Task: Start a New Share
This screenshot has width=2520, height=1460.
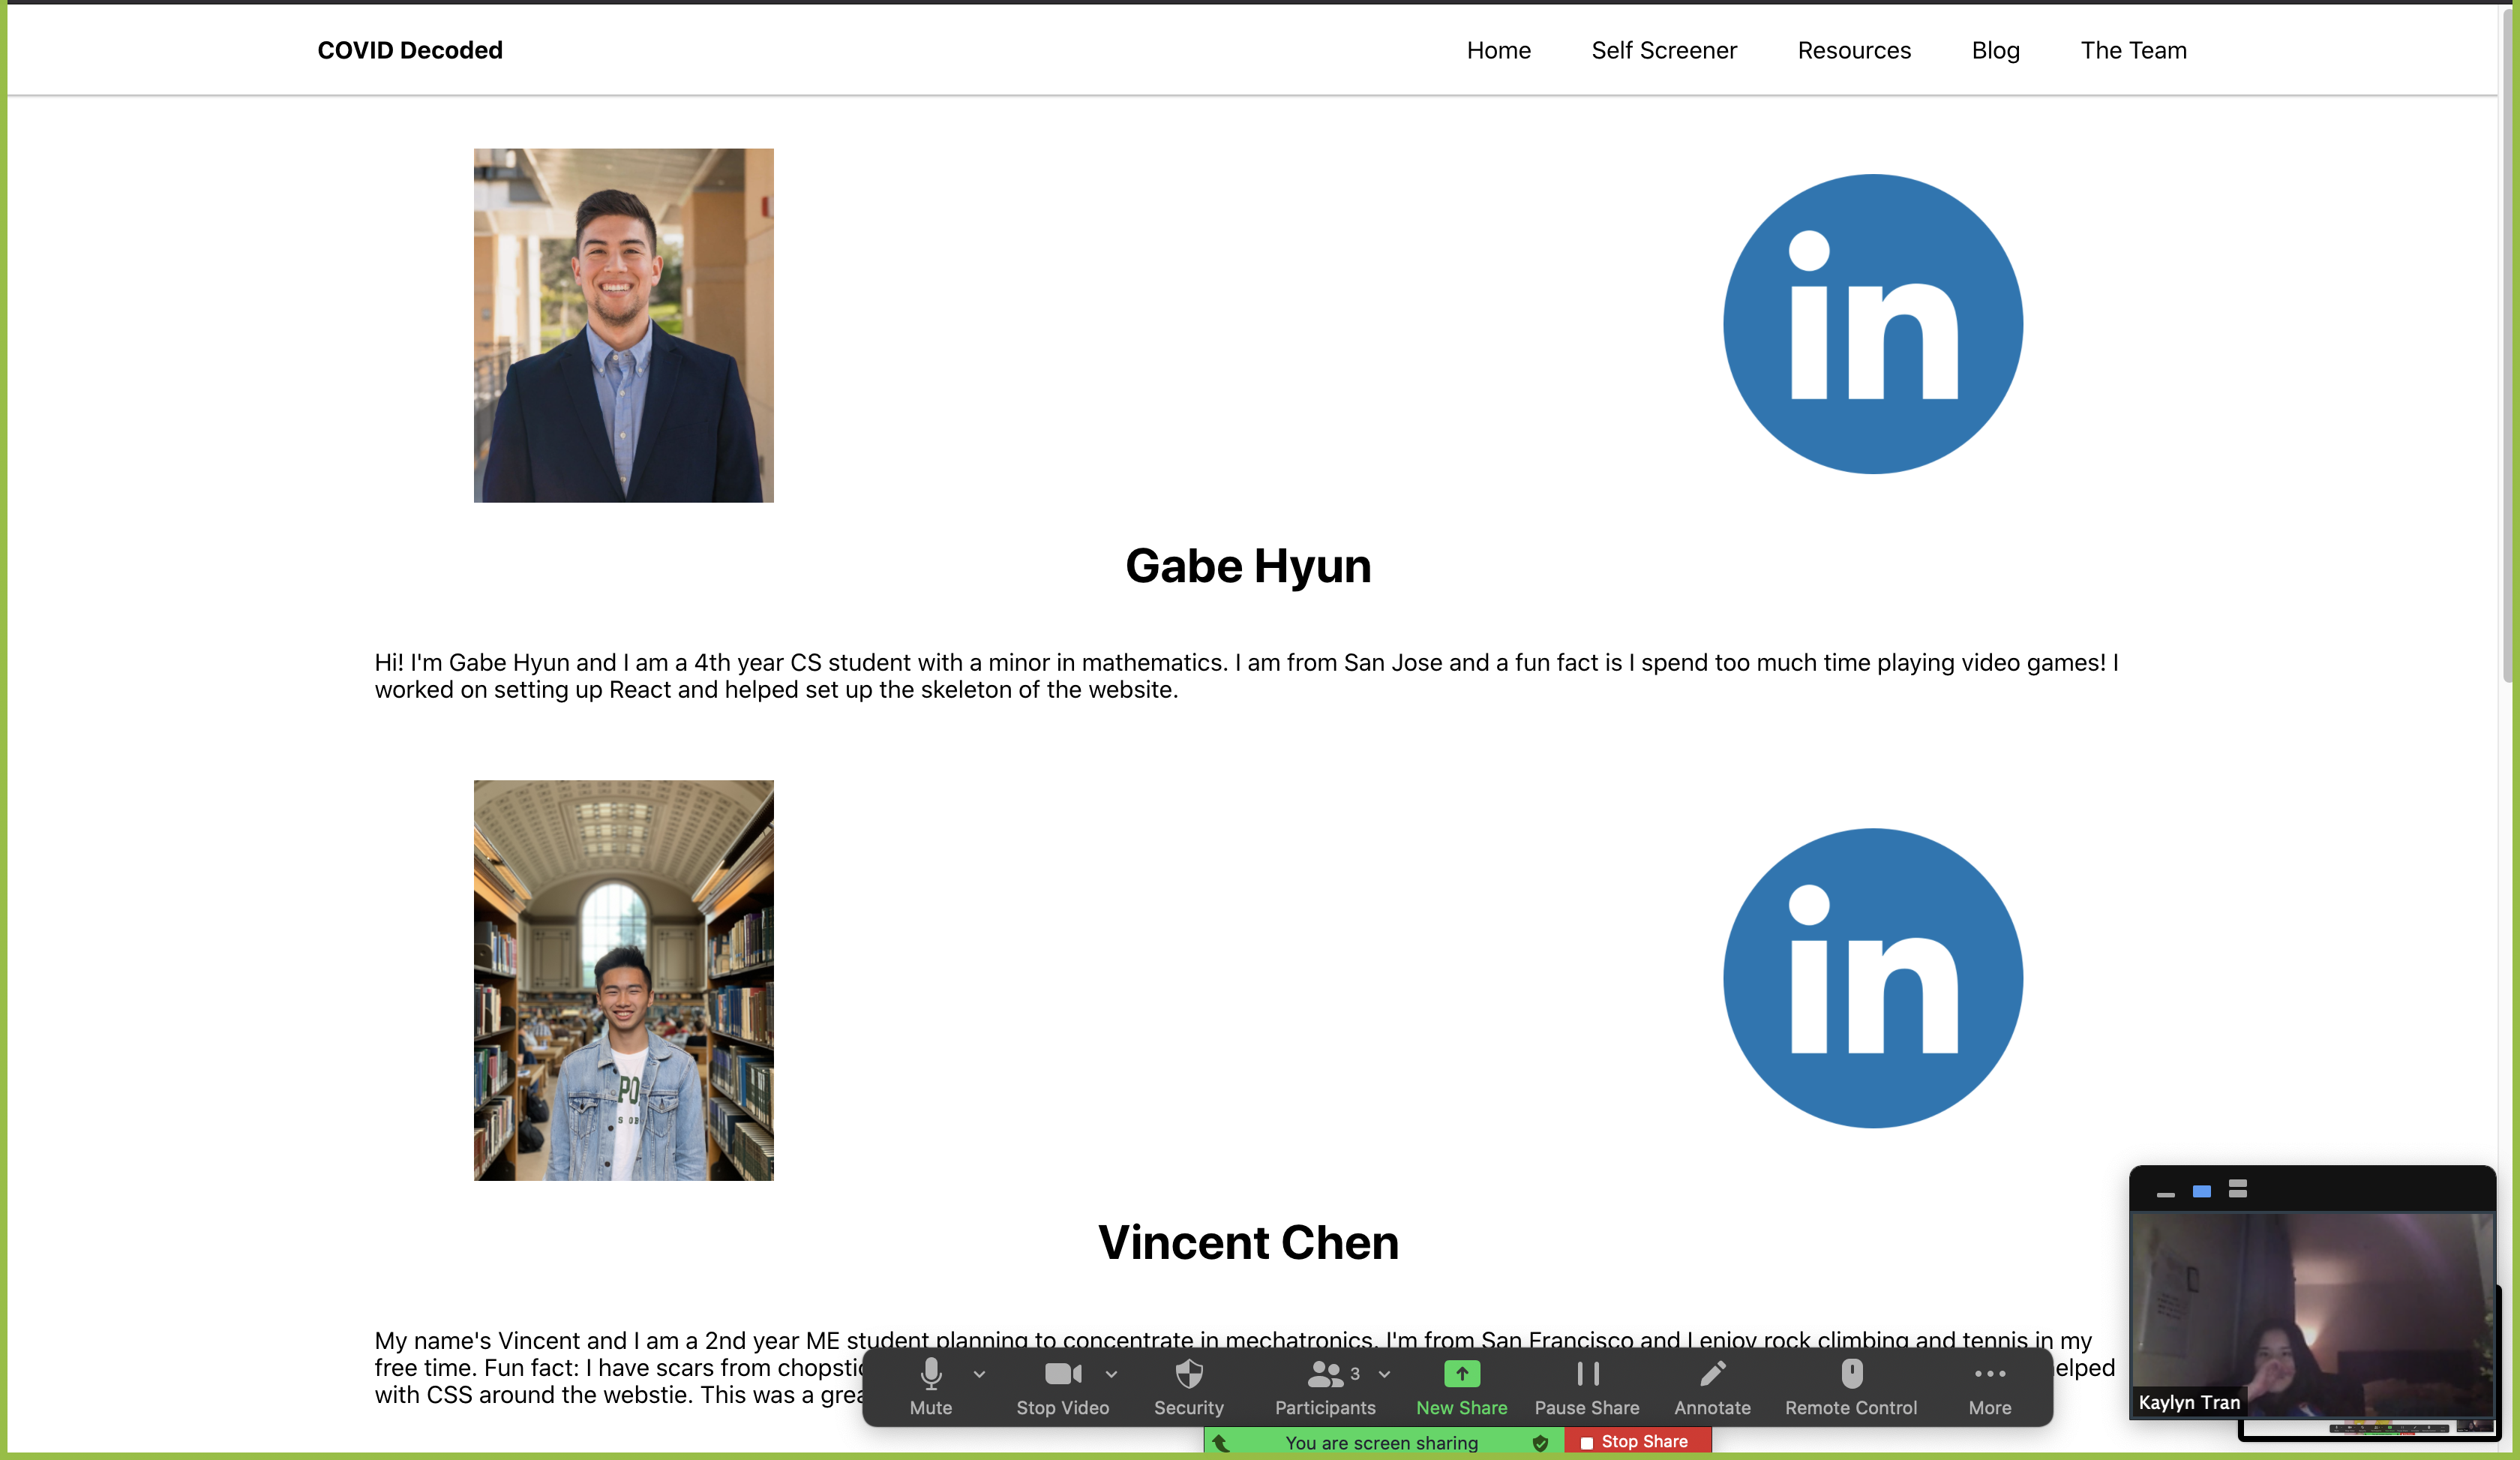Action: 1461,1385
